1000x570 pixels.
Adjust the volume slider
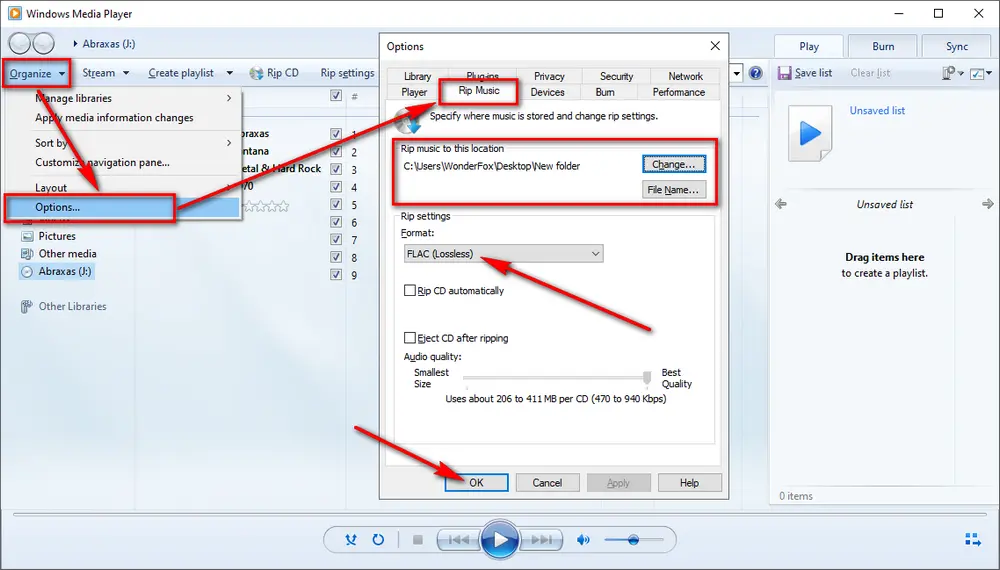coord(633,540)
